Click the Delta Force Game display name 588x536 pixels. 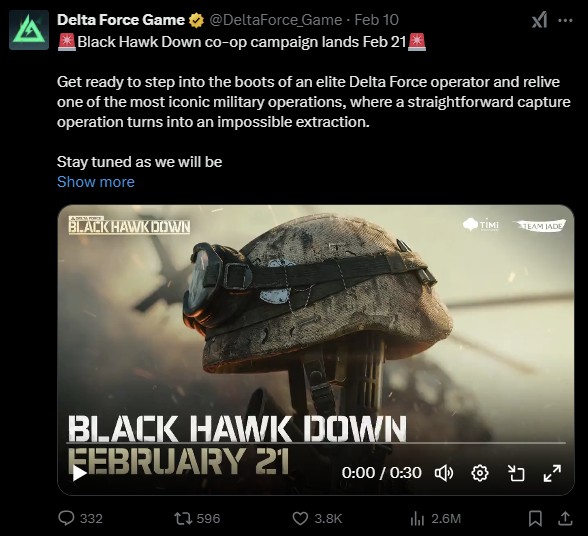click(121, 20)
